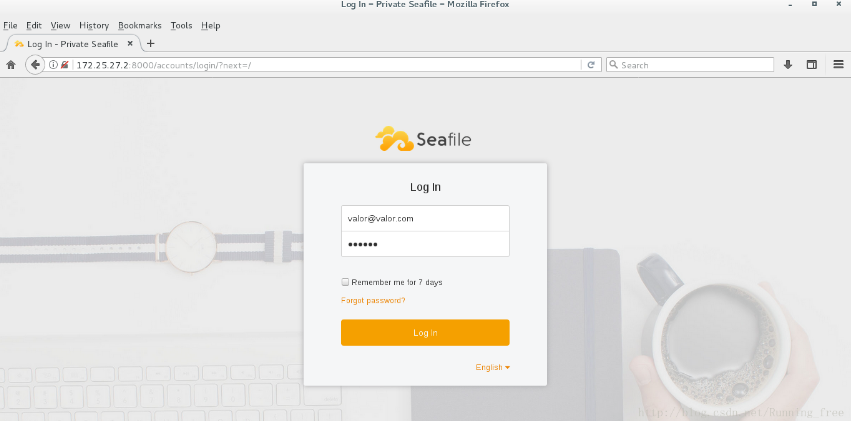Click the email field with valor@valor.com
Image resolution: width=851 pixels, height=421 pixels.
(425, 218)
